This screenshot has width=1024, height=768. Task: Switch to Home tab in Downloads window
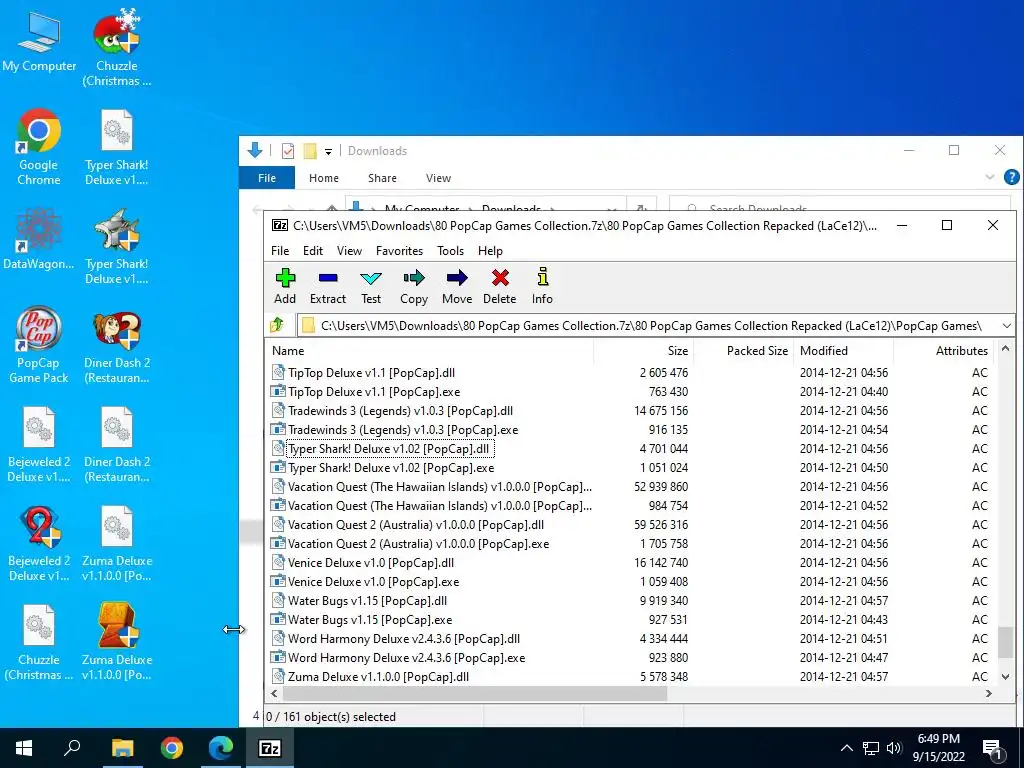pyautogui.click(x=324, y=178)
